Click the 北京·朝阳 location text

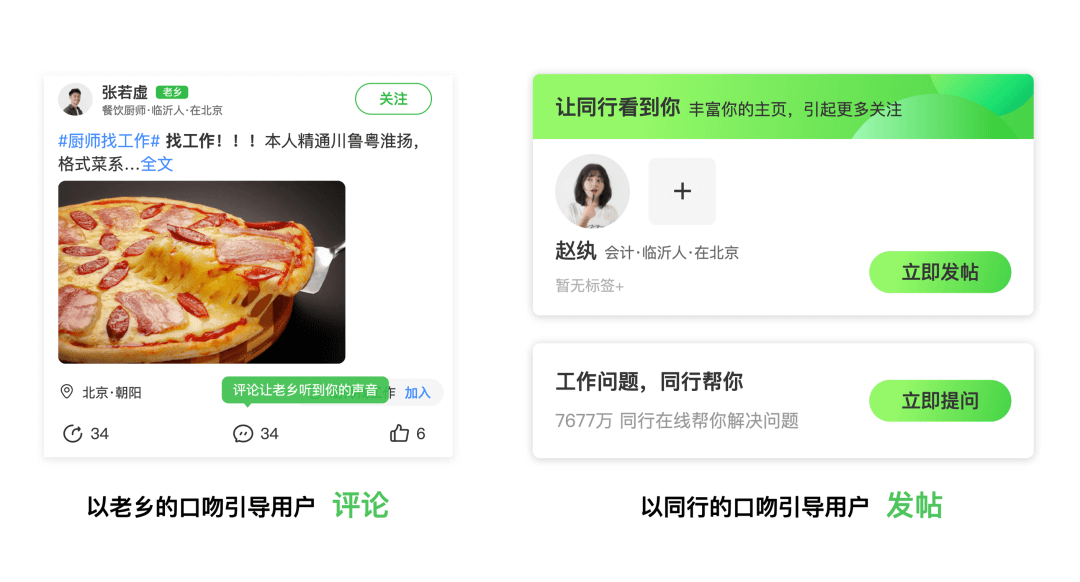click(x=112, y=393)
